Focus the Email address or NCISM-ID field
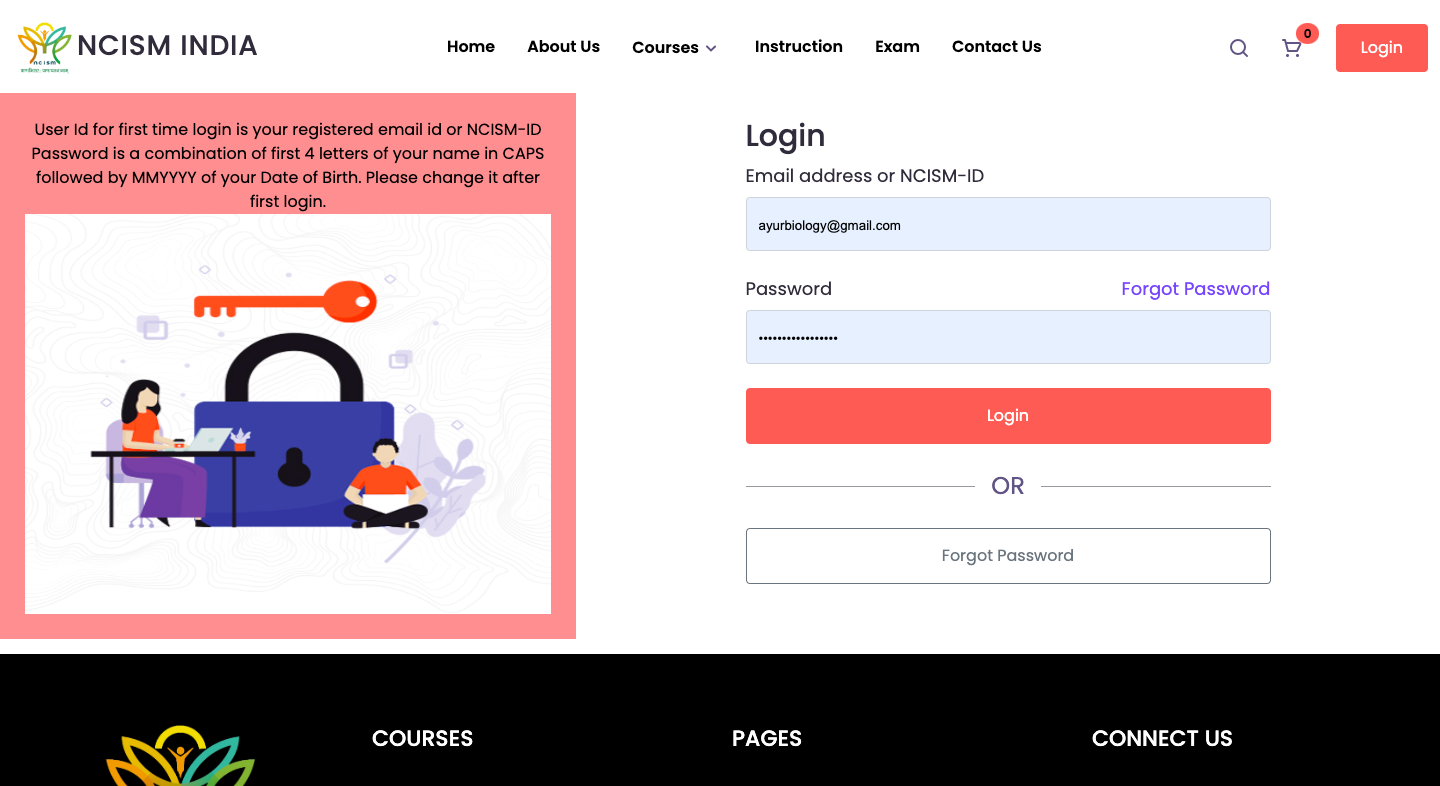This screenshot has height=786, width=1440. (x=1008, y=224)
